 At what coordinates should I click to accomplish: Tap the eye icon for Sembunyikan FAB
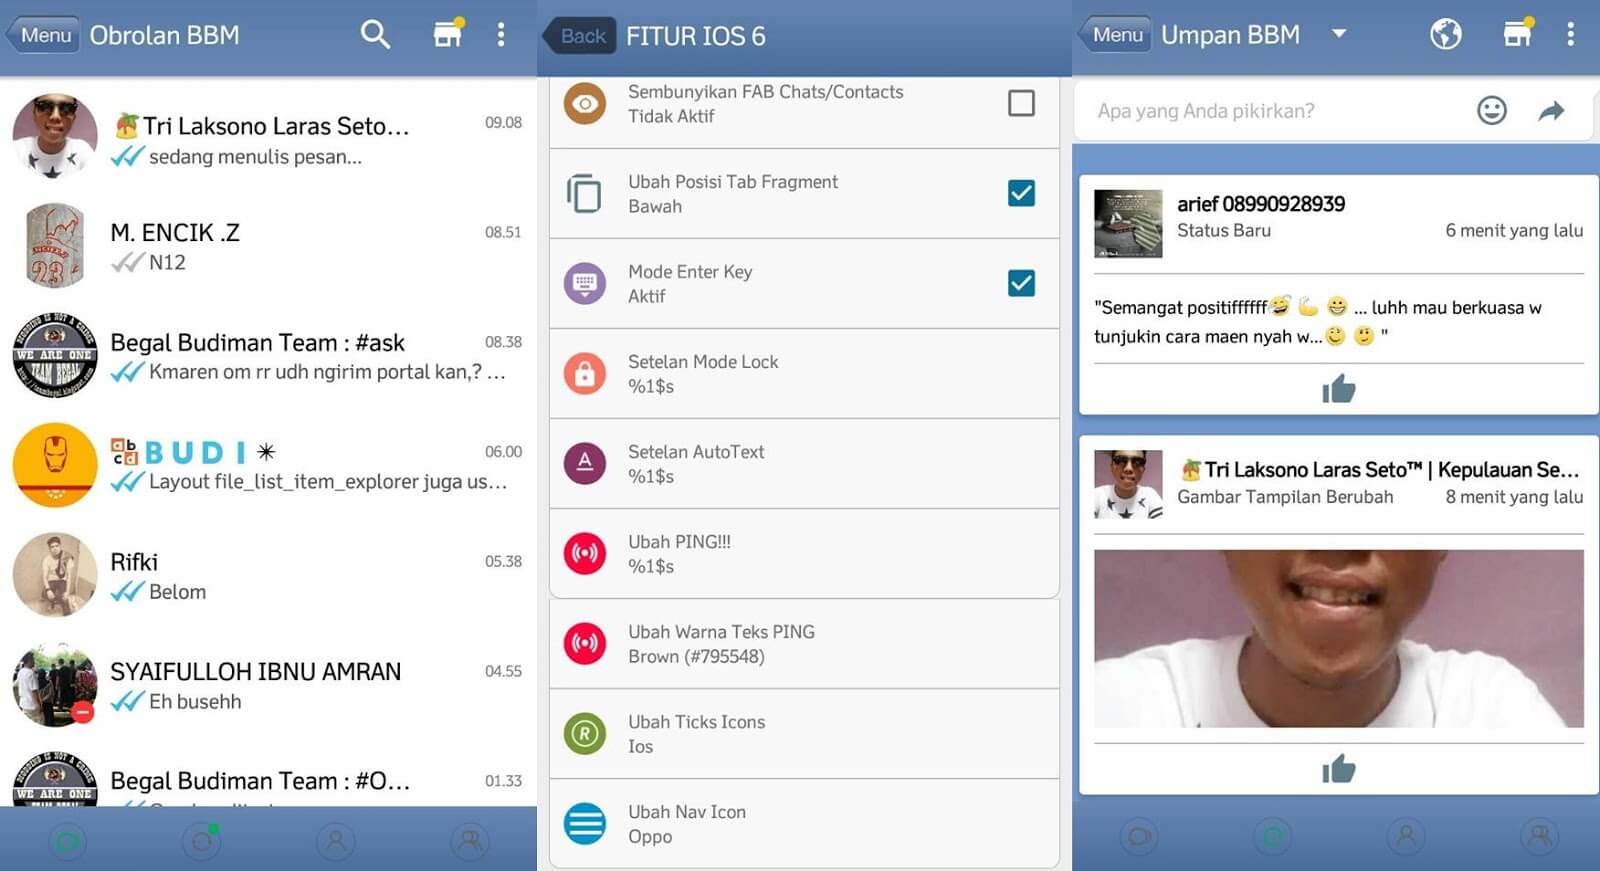point(585,103)
